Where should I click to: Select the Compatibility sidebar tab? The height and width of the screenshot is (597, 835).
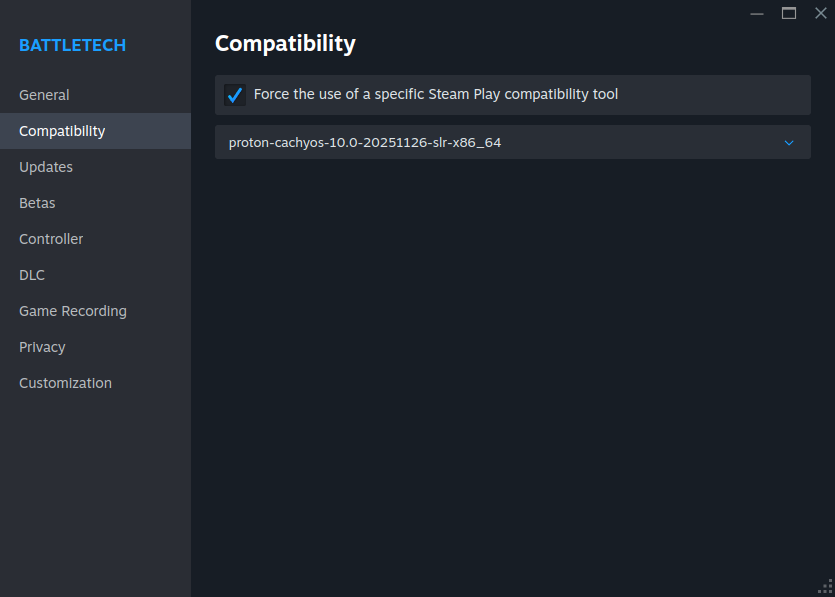click(95, 131)
